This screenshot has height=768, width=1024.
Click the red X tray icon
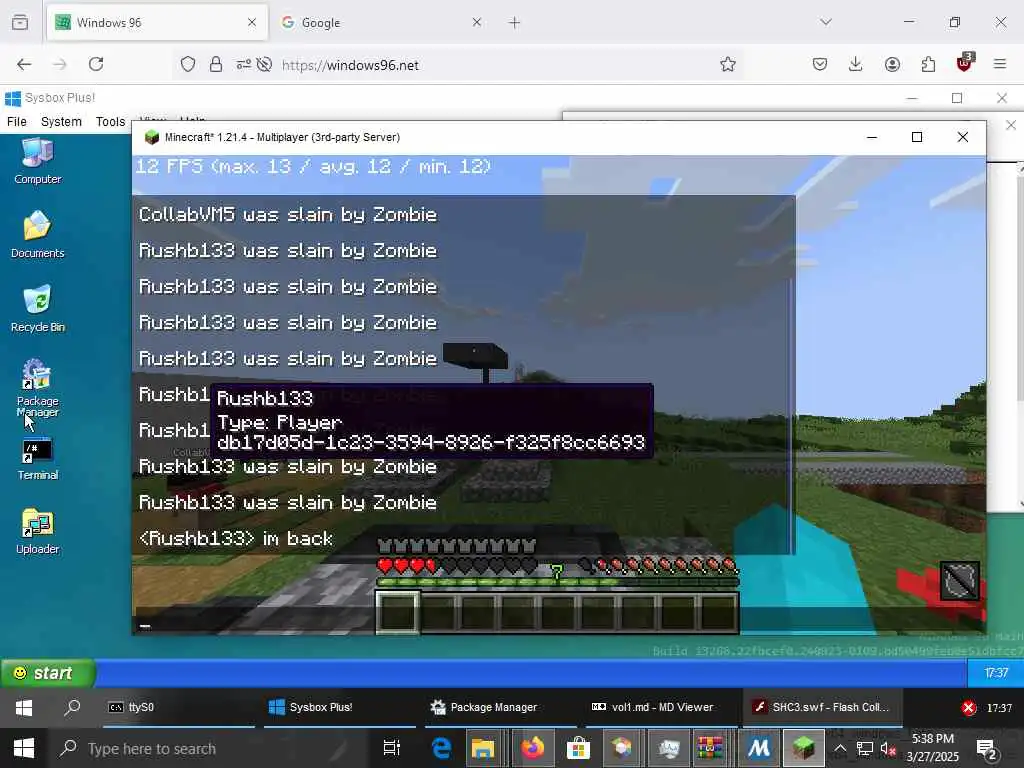click(x=969, y=708)
